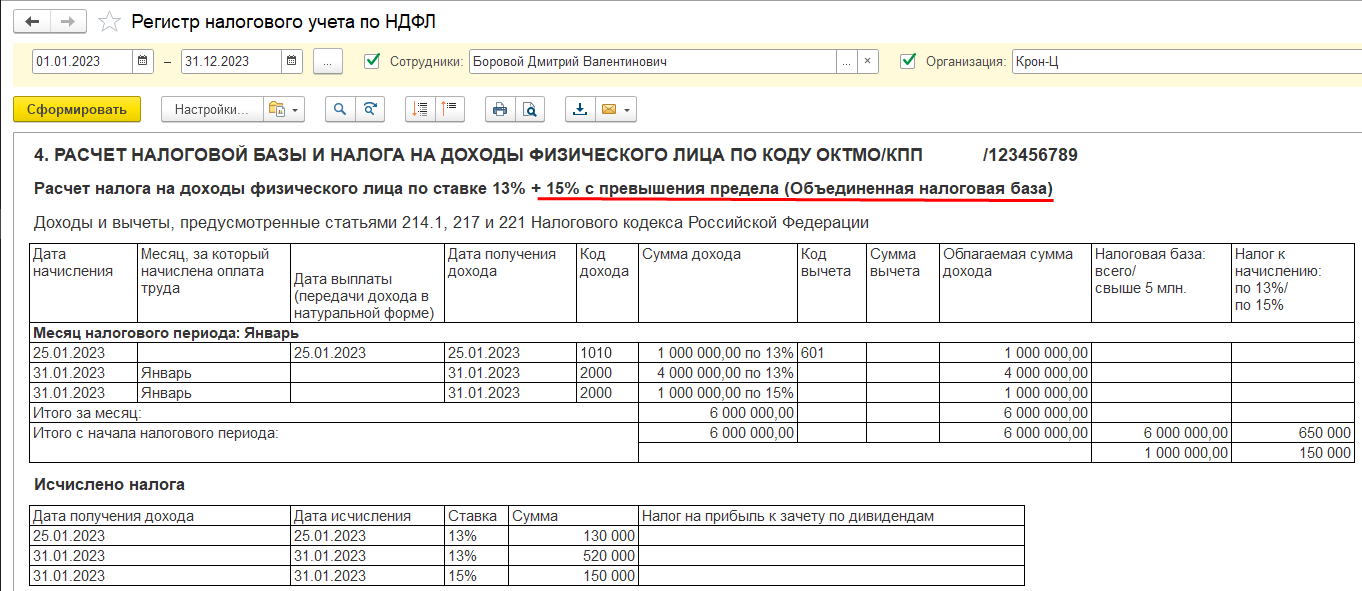Click the Find next icon
This screenshot has height=591, width=1362.
click(x=370, y=110)
